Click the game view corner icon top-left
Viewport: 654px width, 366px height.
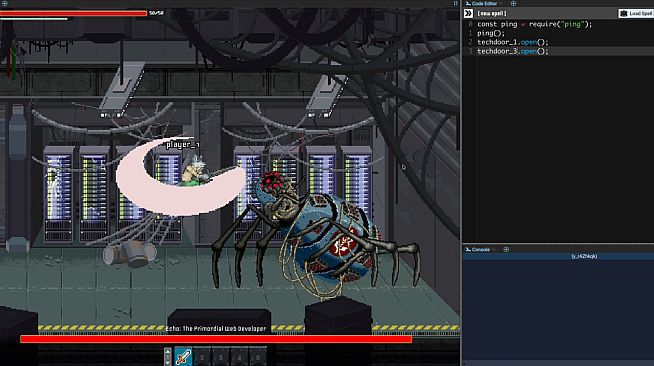coord(5,3)
